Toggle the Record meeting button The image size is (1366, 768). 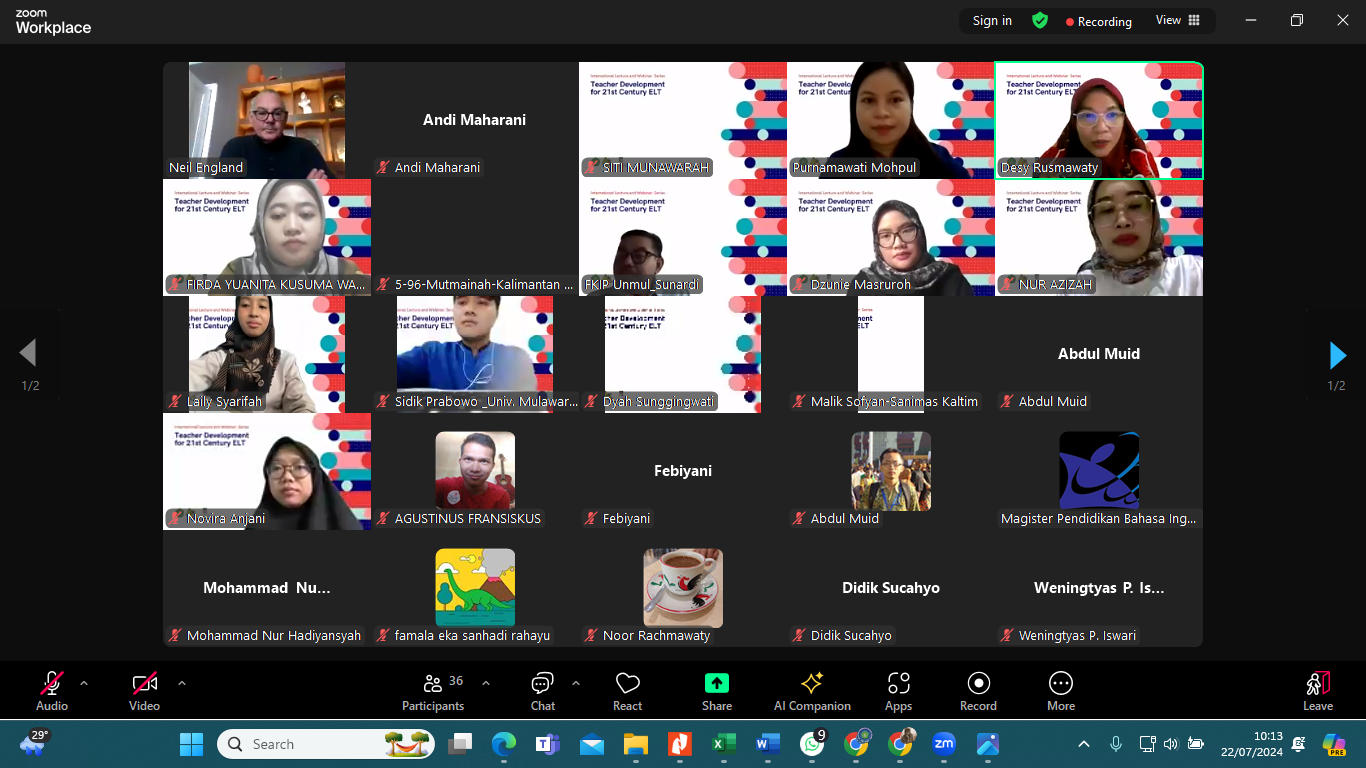[x=978, y=684]
